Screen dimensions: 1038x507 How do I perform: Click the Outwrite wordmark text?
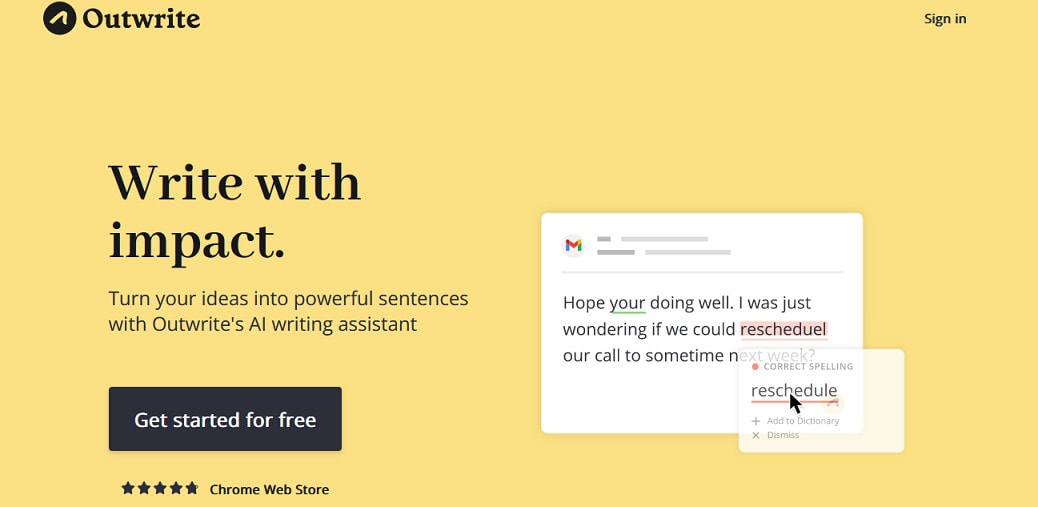[x=141, y=19]
